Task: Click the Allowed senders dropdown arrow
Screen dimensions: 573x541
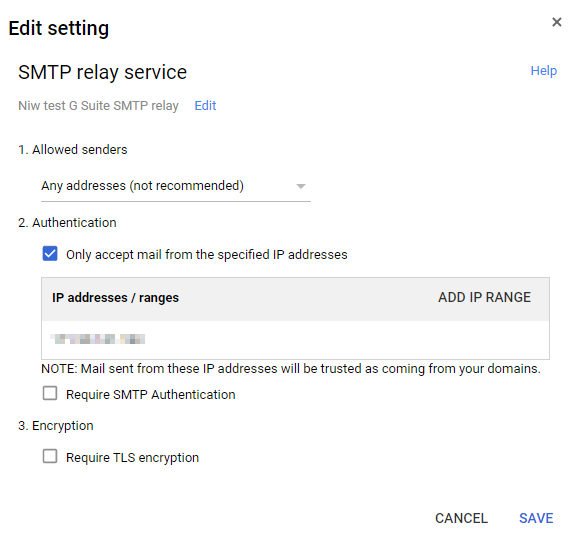Action: click(301, 186)
